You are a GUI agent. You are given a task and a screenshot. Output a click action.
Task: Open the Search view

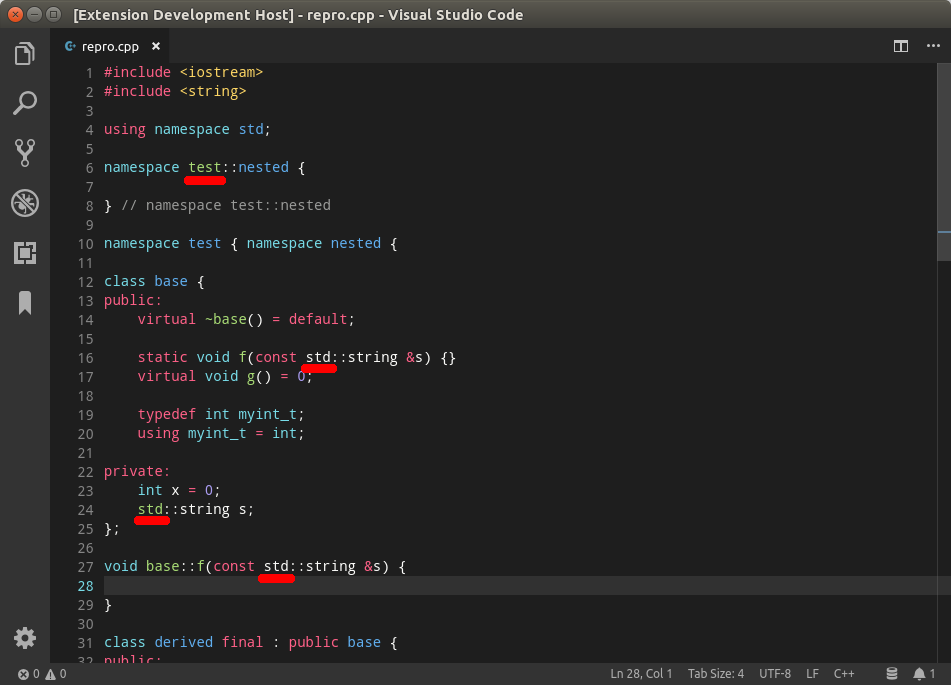click(25, 103)
